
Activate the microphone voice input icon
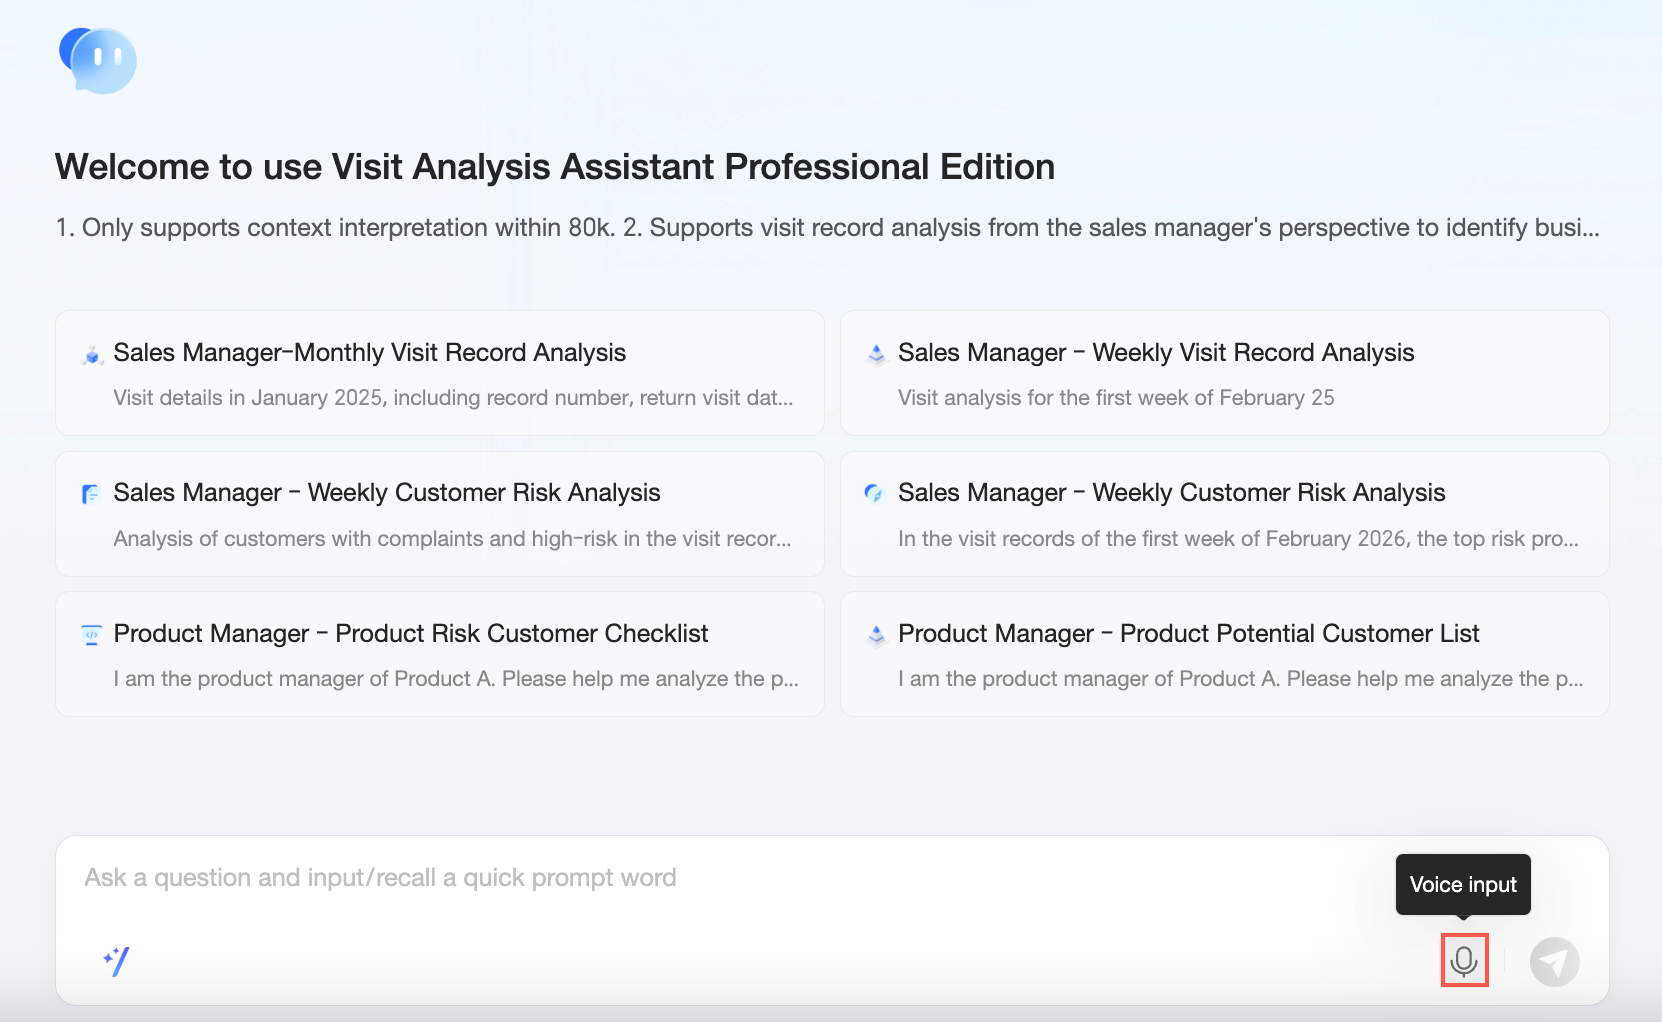click(x=1464, y=961)
